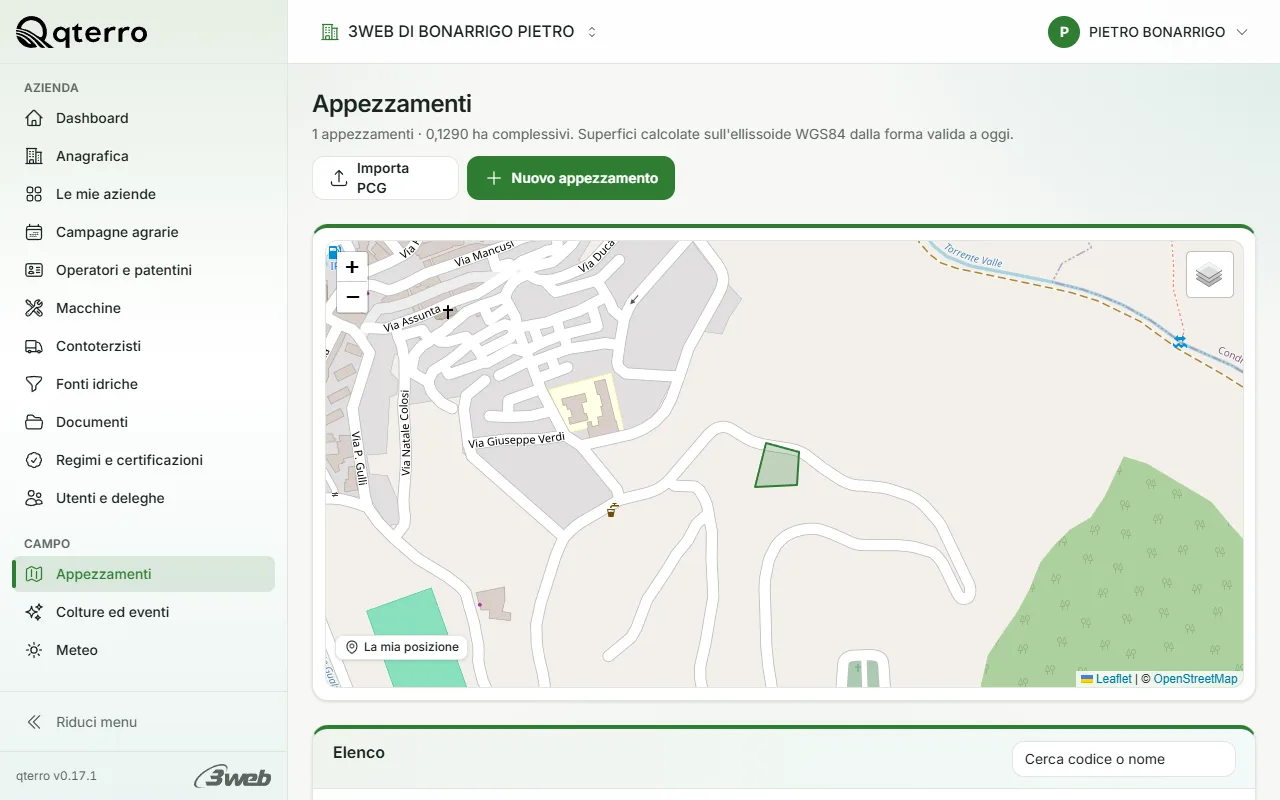Image resolution: width=1280 pixels, height=800 pixels.
Task: Focus the Cerca codice o nome field
Action: click(1124, 759)
